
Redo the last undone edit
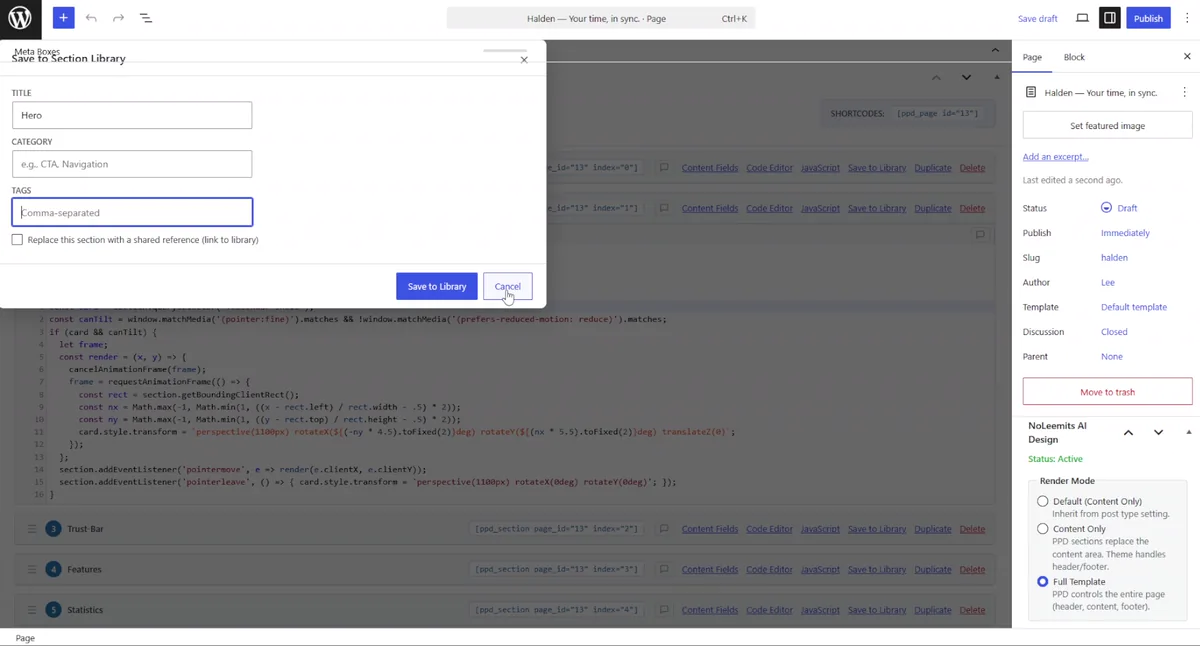pyautogui.click(x=118, y=18)
